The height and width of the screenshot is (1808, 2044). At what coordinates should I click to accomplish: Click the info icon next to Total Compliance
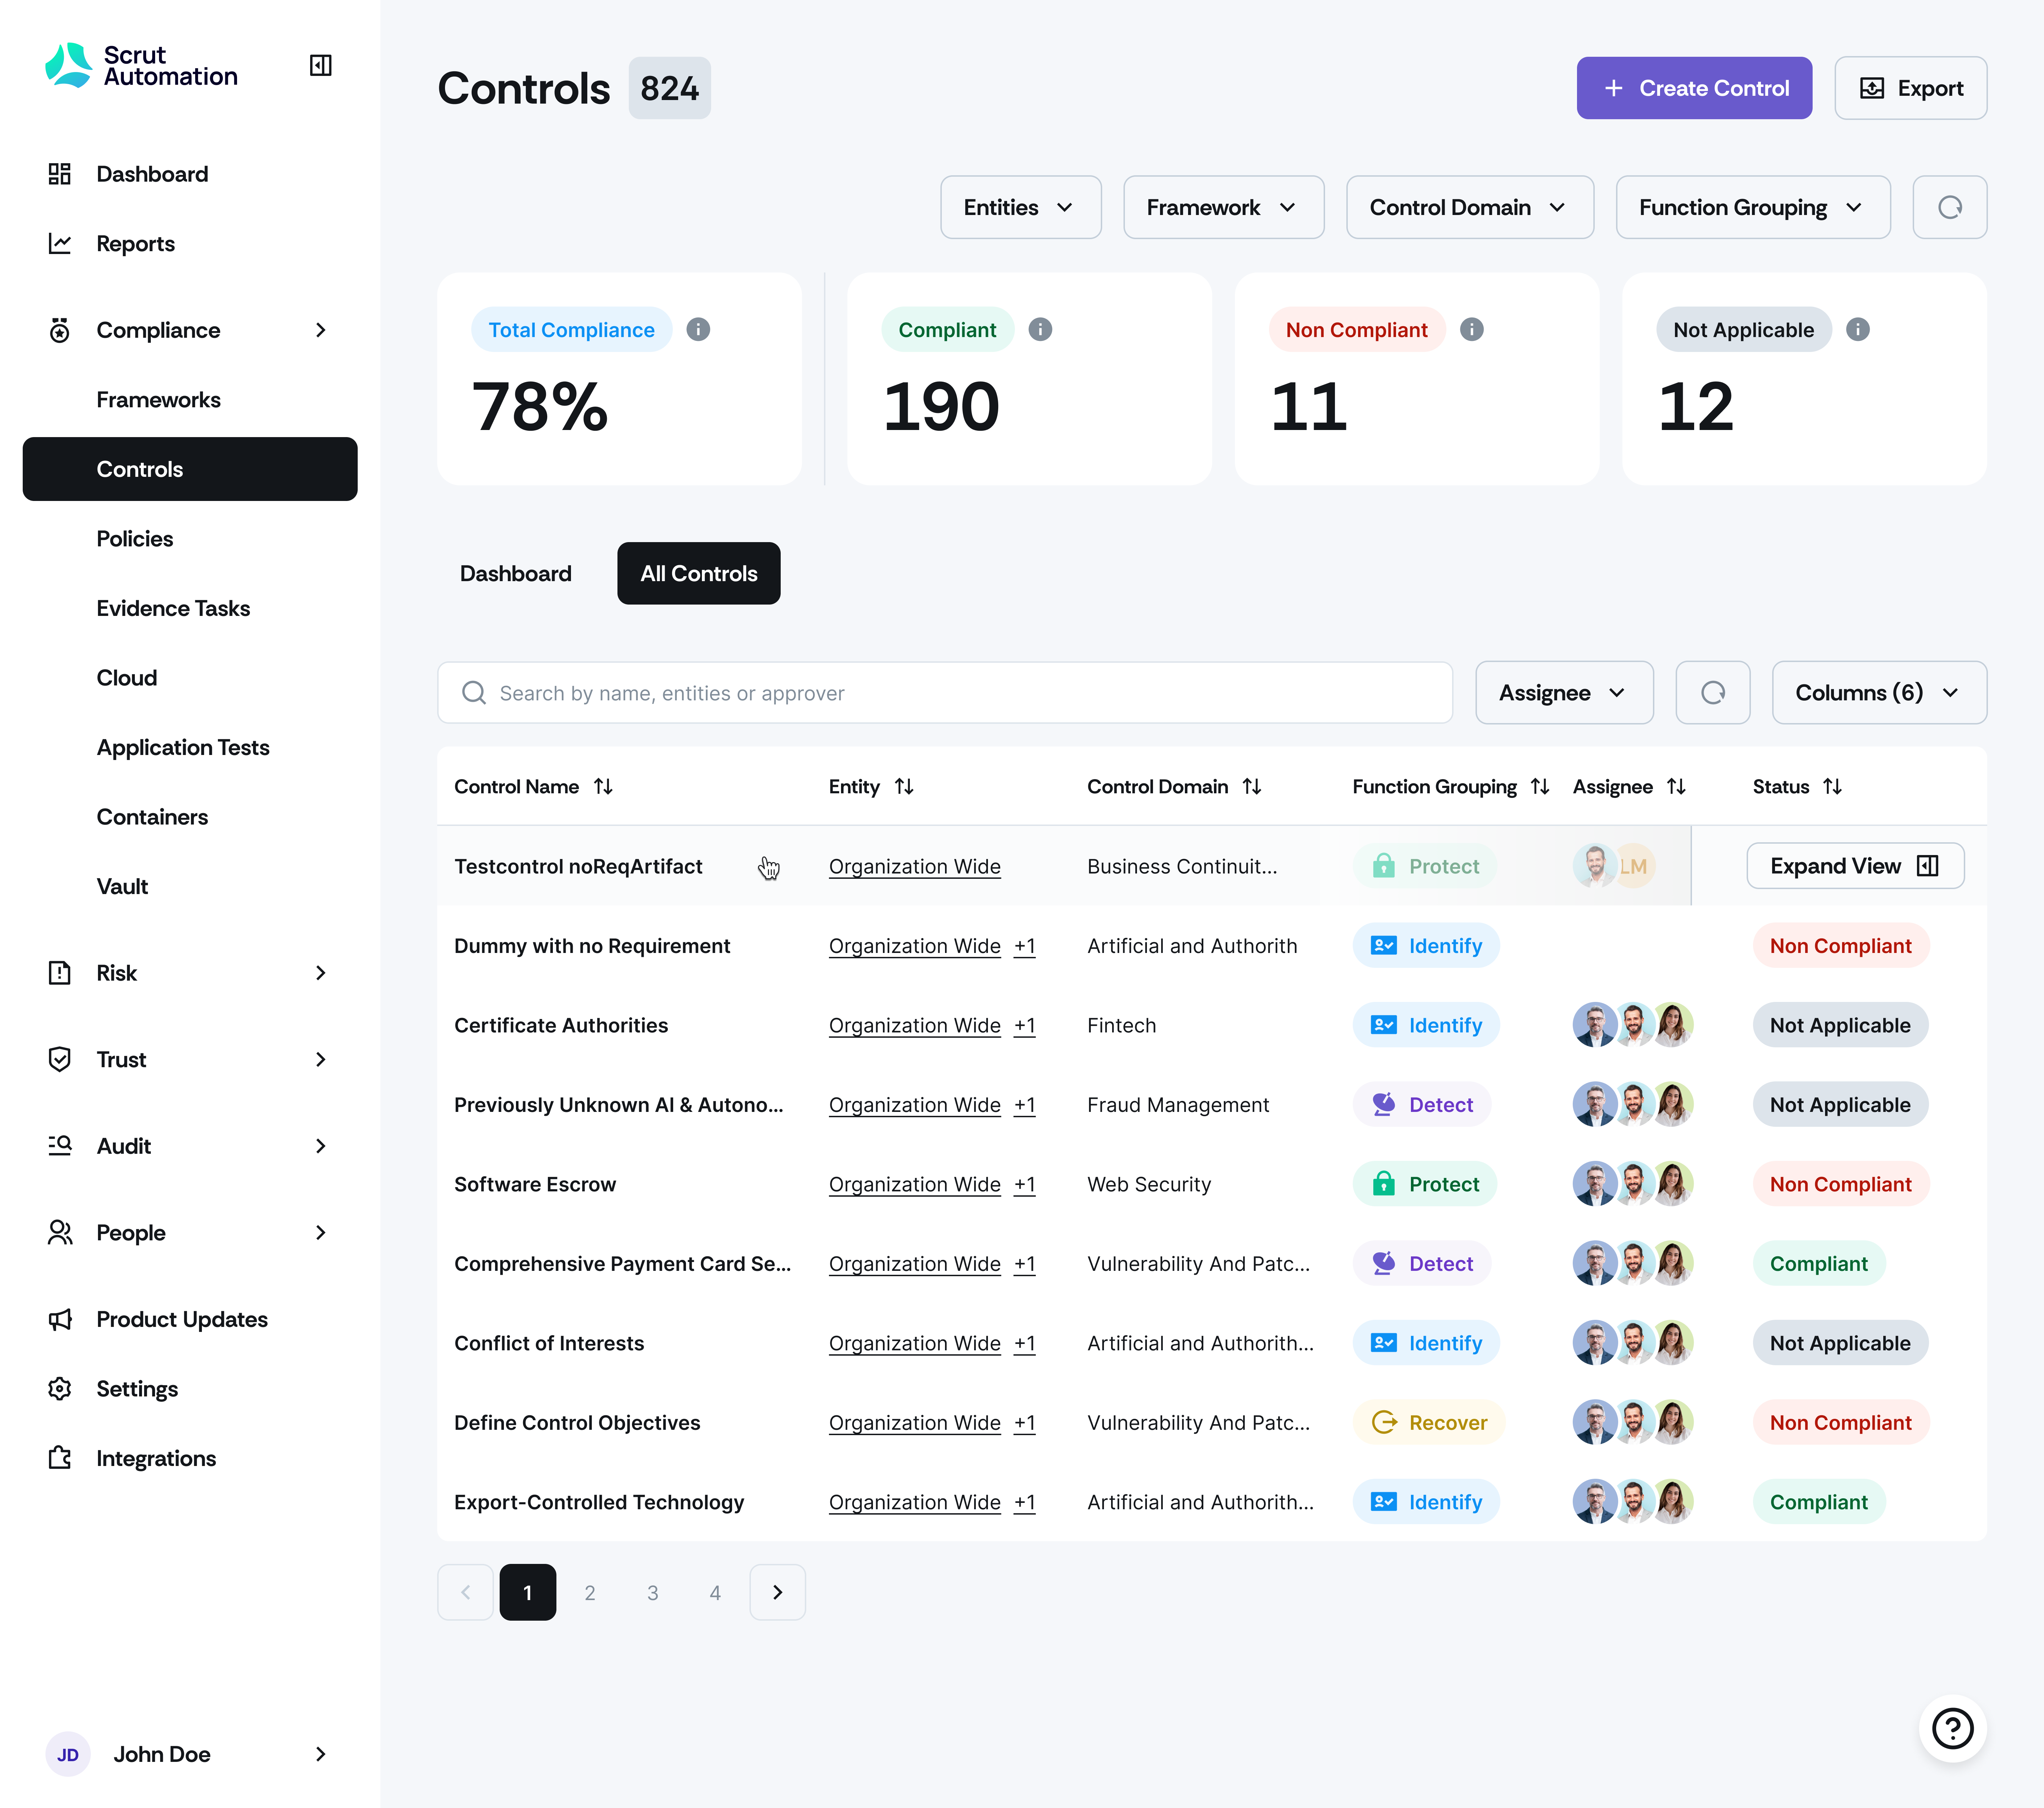coord(698,329)
